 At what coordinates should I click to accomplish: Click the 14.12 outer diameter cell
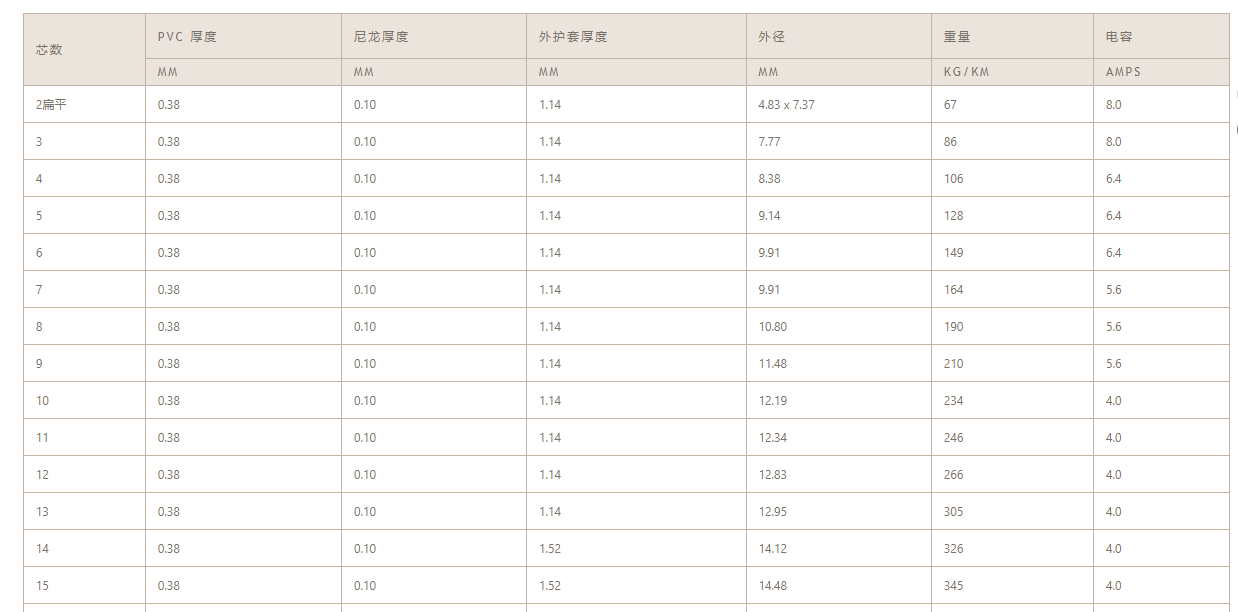click(x=839, y=549)
